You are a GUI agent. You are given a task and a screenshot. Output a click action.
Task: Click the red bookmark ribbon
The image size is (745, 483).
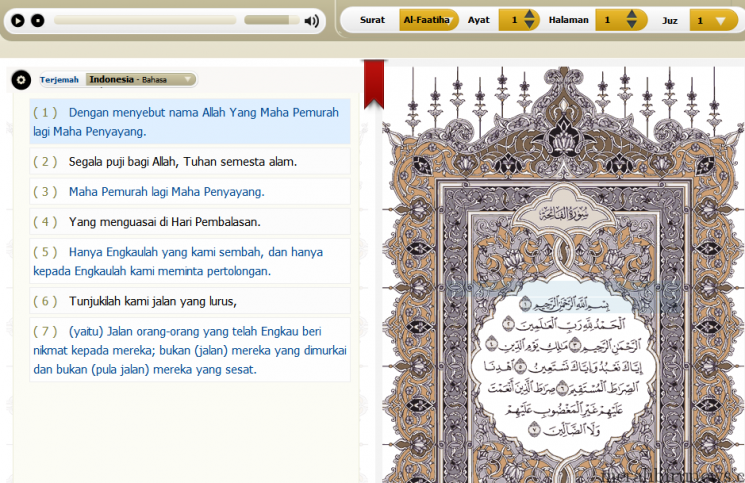374,85
